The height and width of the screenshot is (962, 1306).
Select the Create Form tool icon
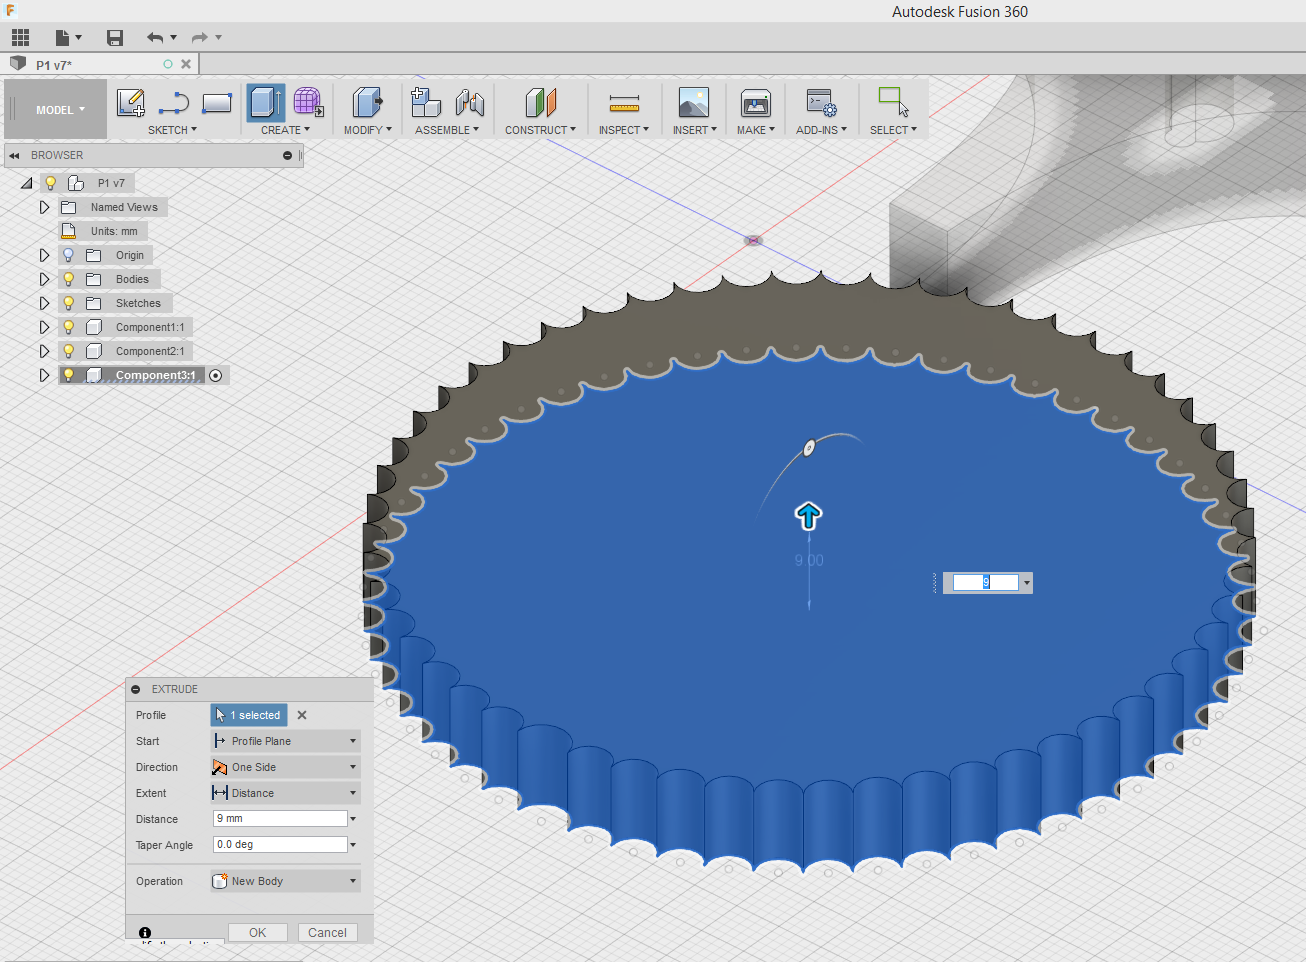pyautogui.click(x=308, y=102)
